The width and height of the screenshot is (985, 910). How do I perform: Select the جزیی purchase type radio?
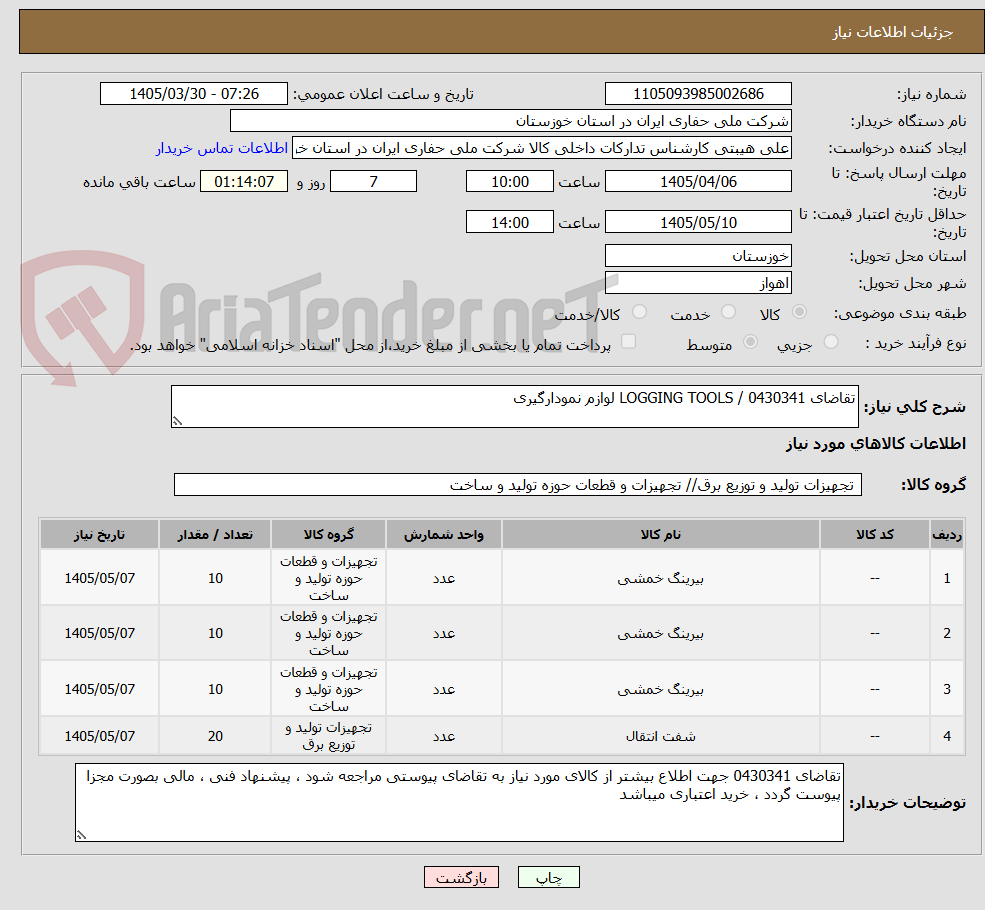coord(831,342)
